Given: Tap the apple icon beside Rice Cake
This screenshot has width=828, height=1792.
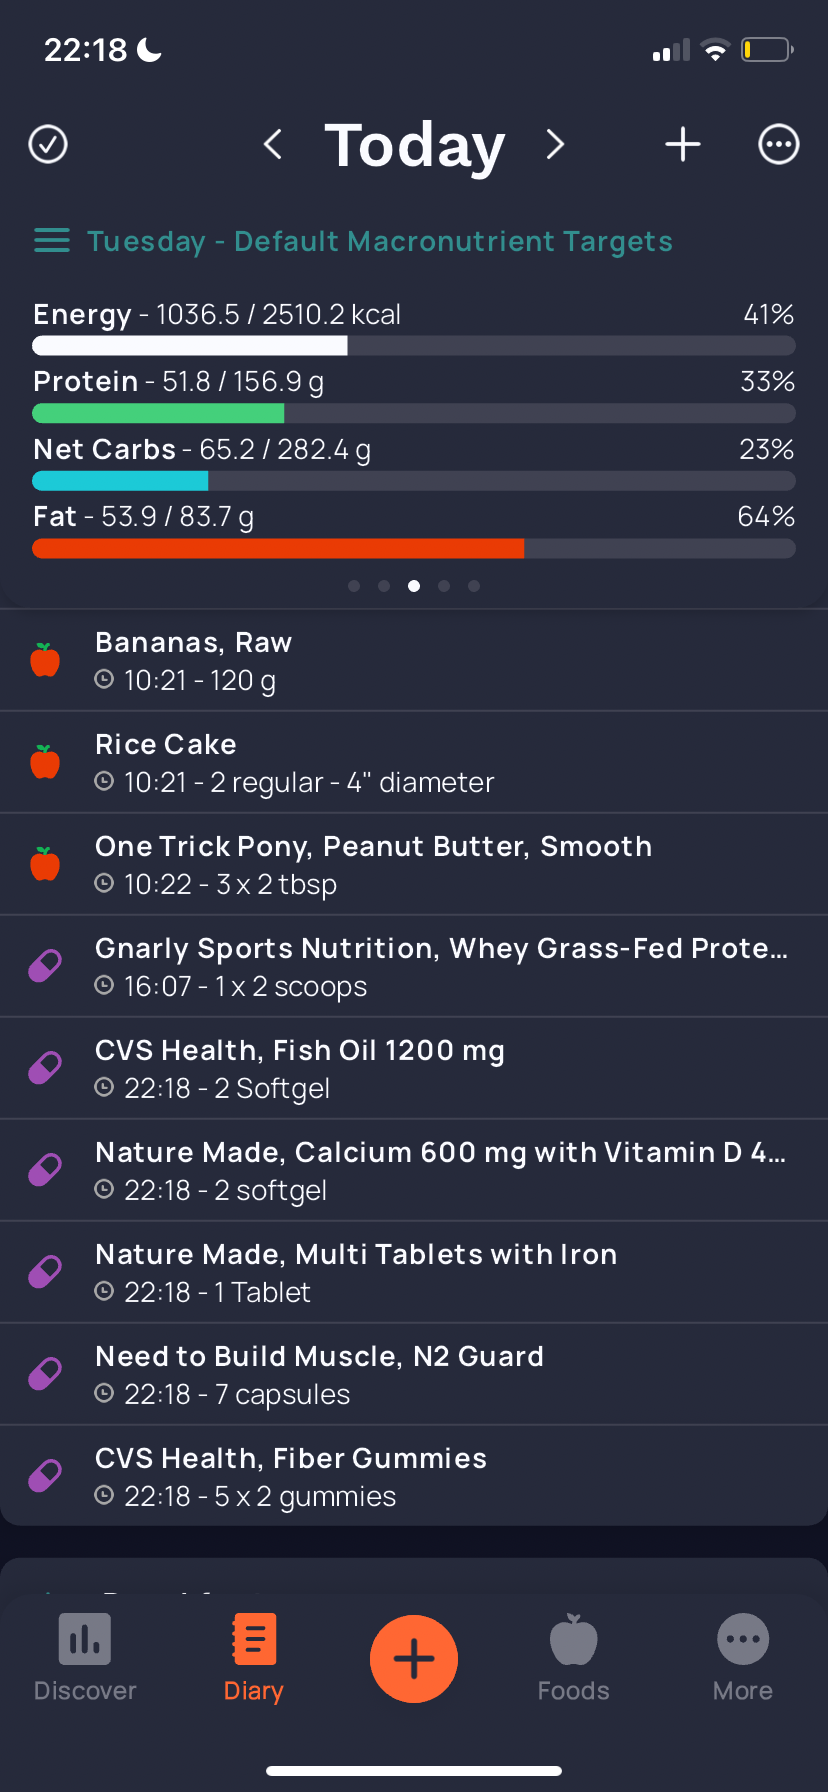Looking at the screenshot, I should pyautogui.click(x=45, y=762).
